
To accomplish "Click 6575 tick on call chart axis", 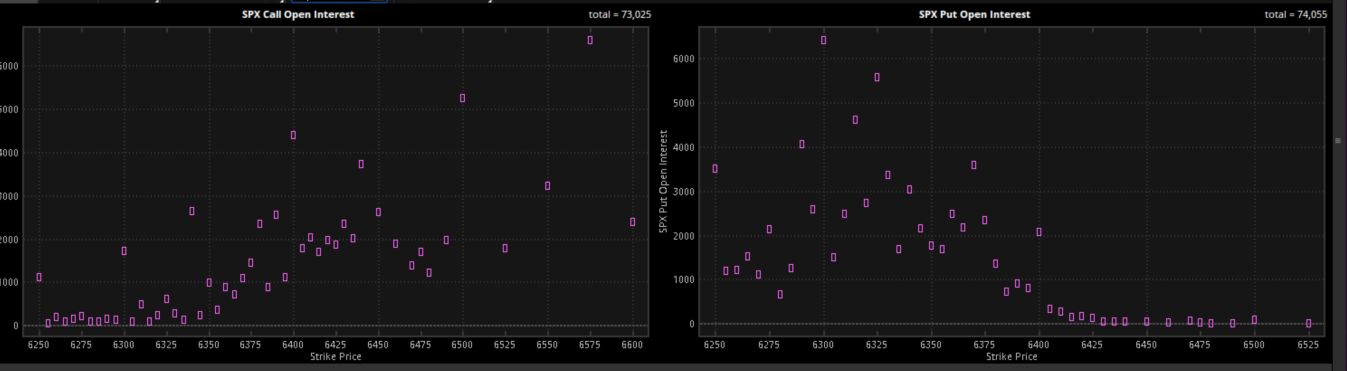I will point(590,344).
